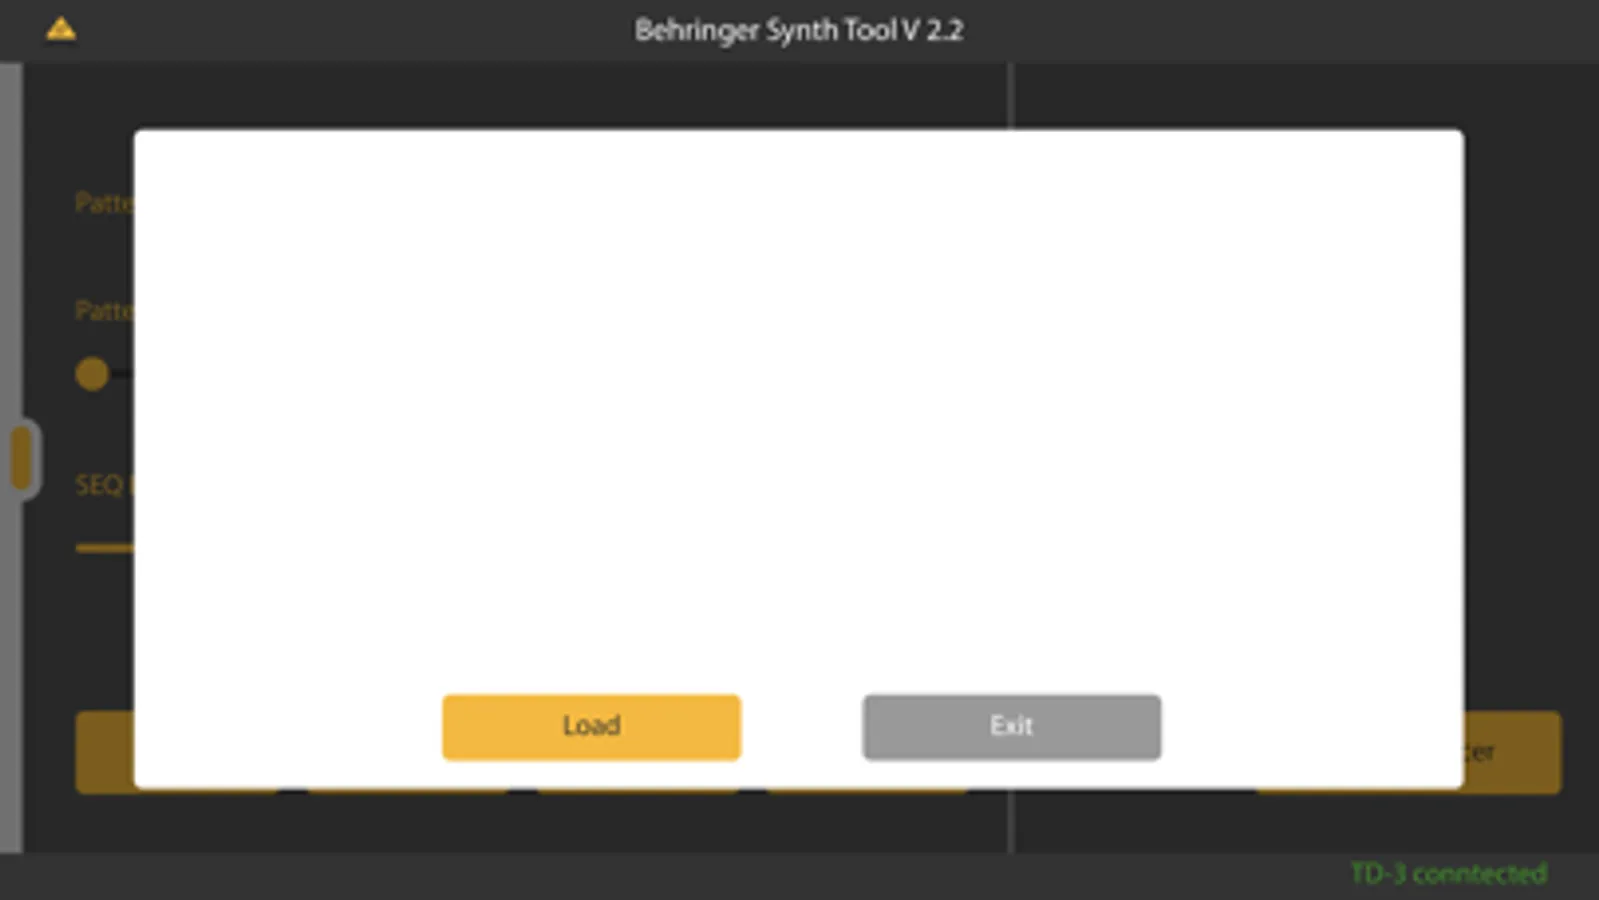The width and height of the screenshot is (1599, 900).
Task: Click the partly hidden SEQ label
Action: (x=103, y=485)
